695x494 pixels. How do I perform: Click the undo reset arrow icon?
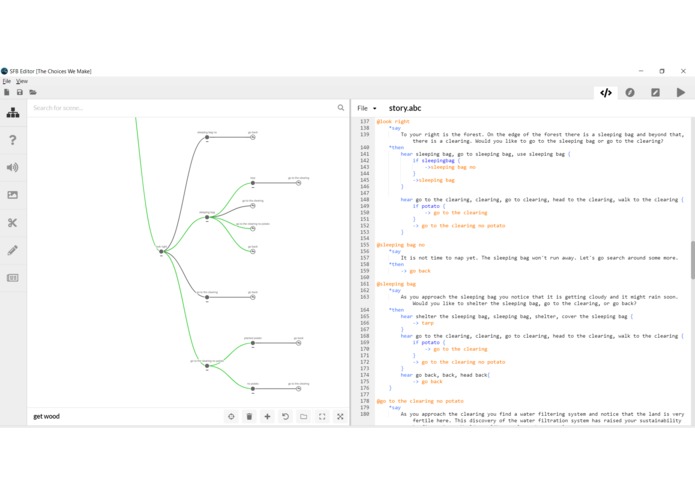(285, 416)
